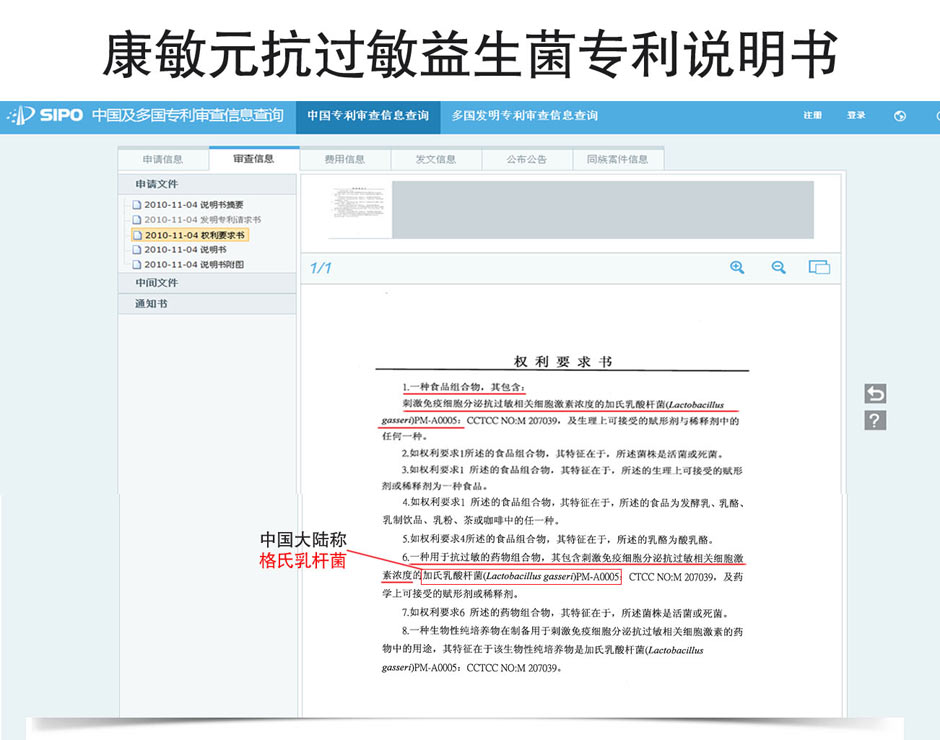This screenshot has width=940, height=740.
Task: Click the claim line starting with 1.一种食品组合物
Action: 463,387
